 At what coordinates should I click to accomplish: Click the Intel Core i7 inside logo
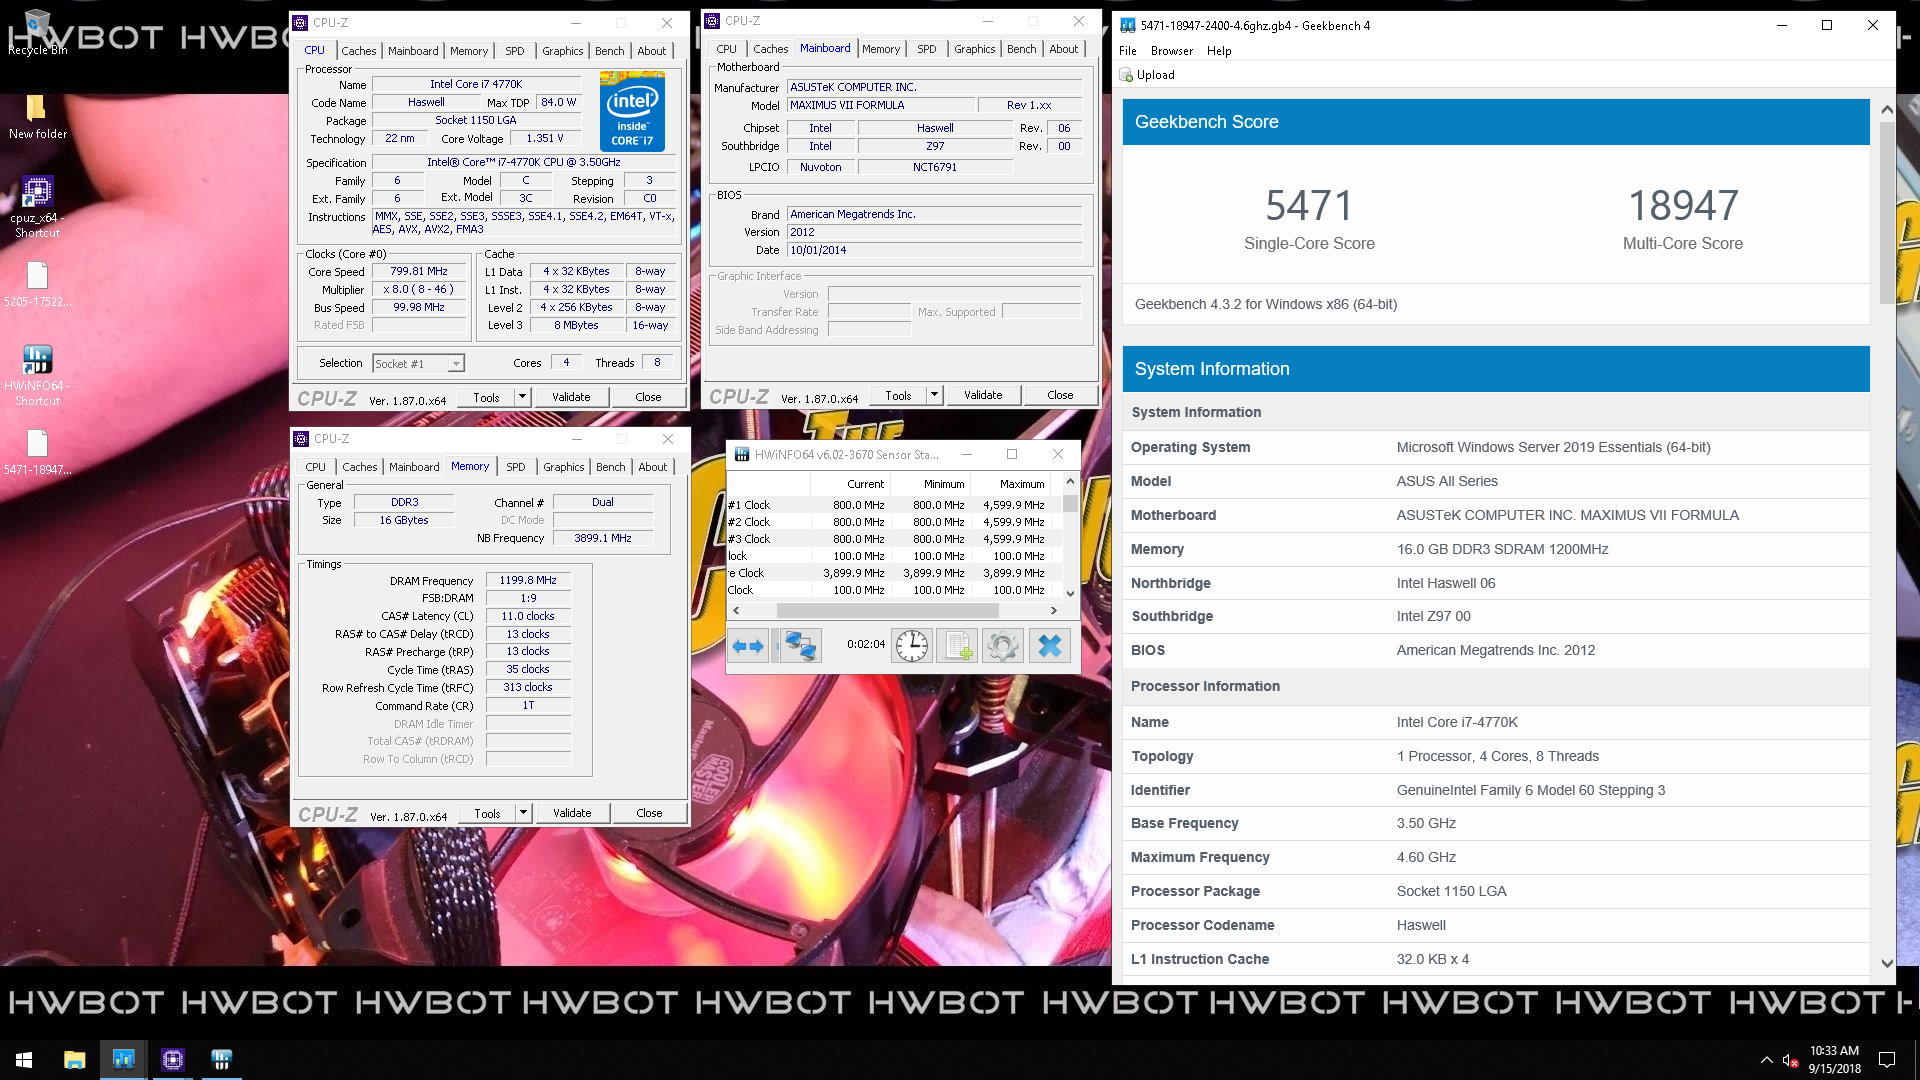point(632,111)
